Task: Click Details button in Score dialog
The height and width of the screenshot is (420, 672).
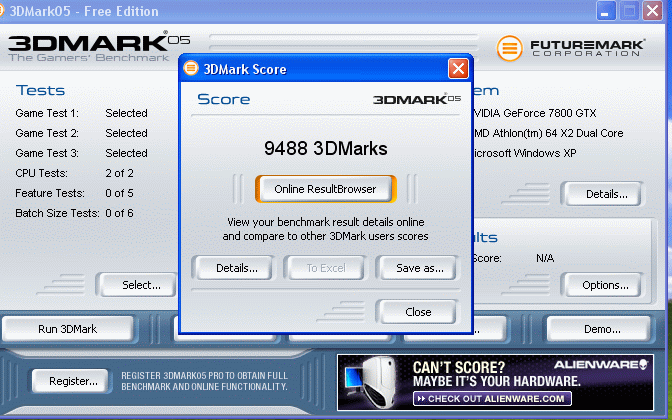Action: (232, 268)
